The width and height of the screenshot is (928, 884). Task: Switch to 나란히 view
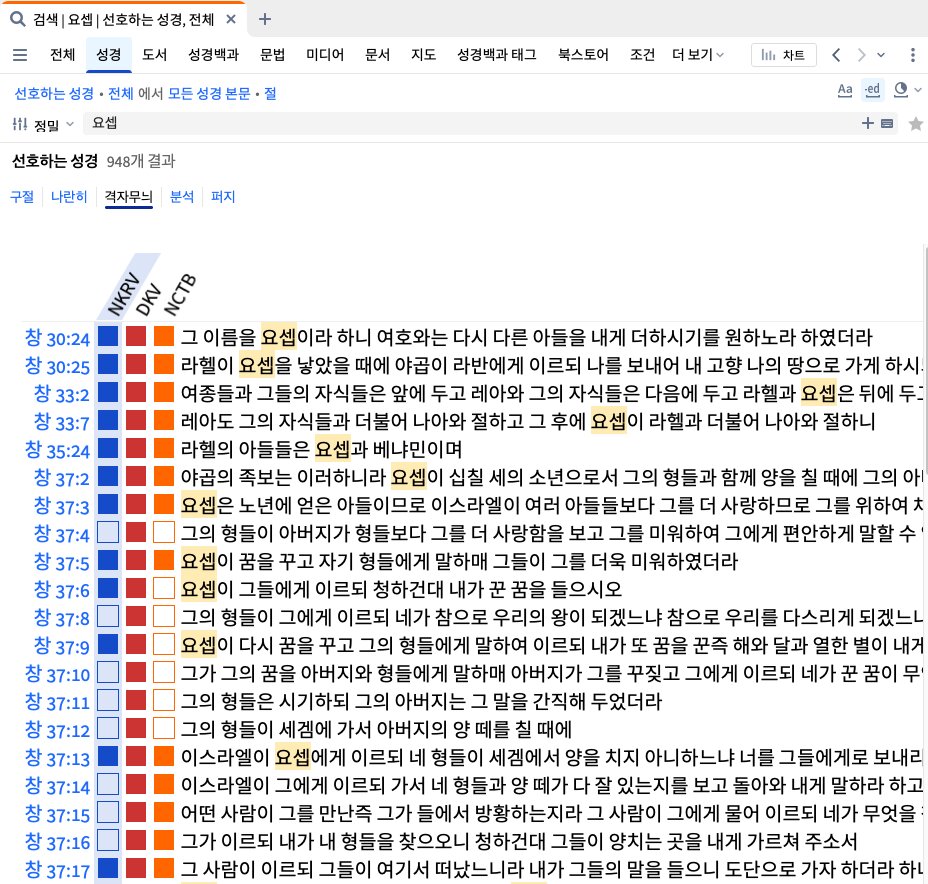click(69, 196)
